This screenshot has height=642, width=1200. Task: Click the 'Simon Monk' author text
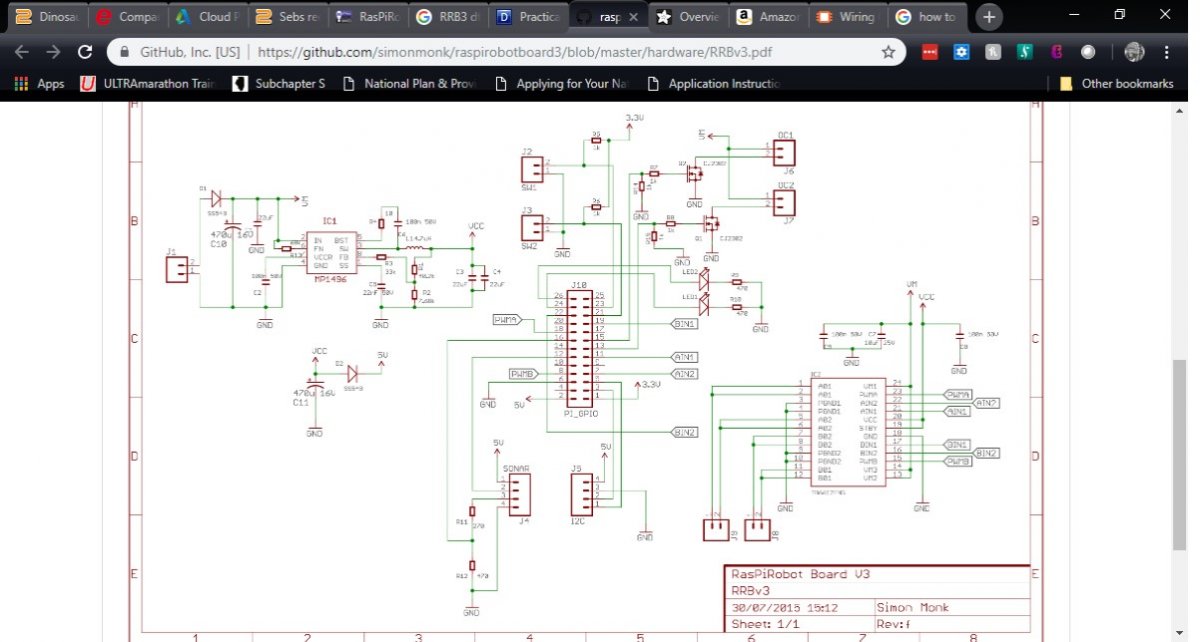click(x=914, y=607)
